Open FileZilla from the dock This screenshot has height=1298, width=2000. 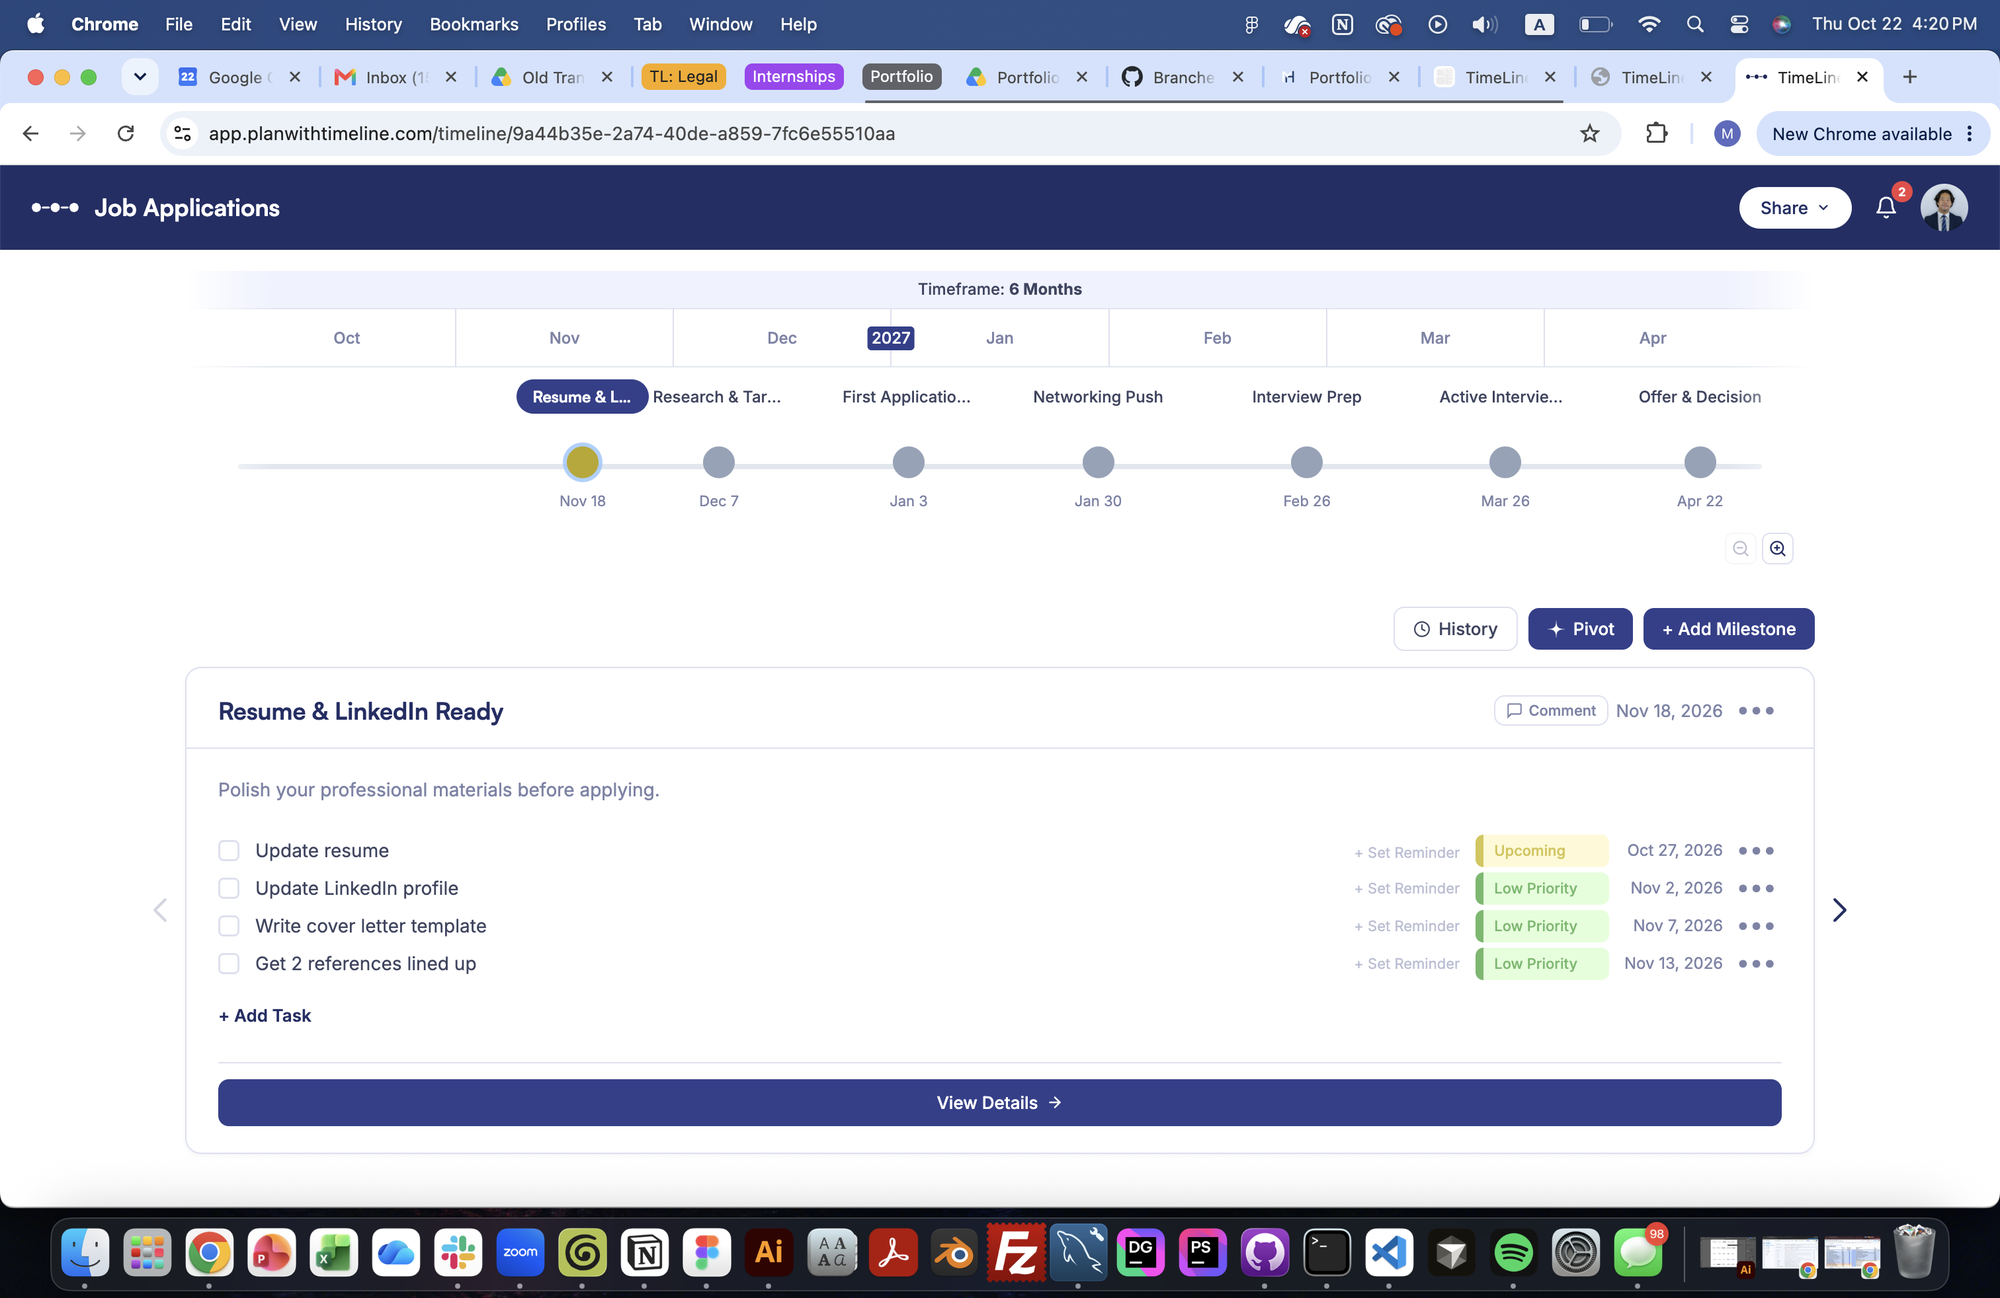(x=1016, y=1252)
